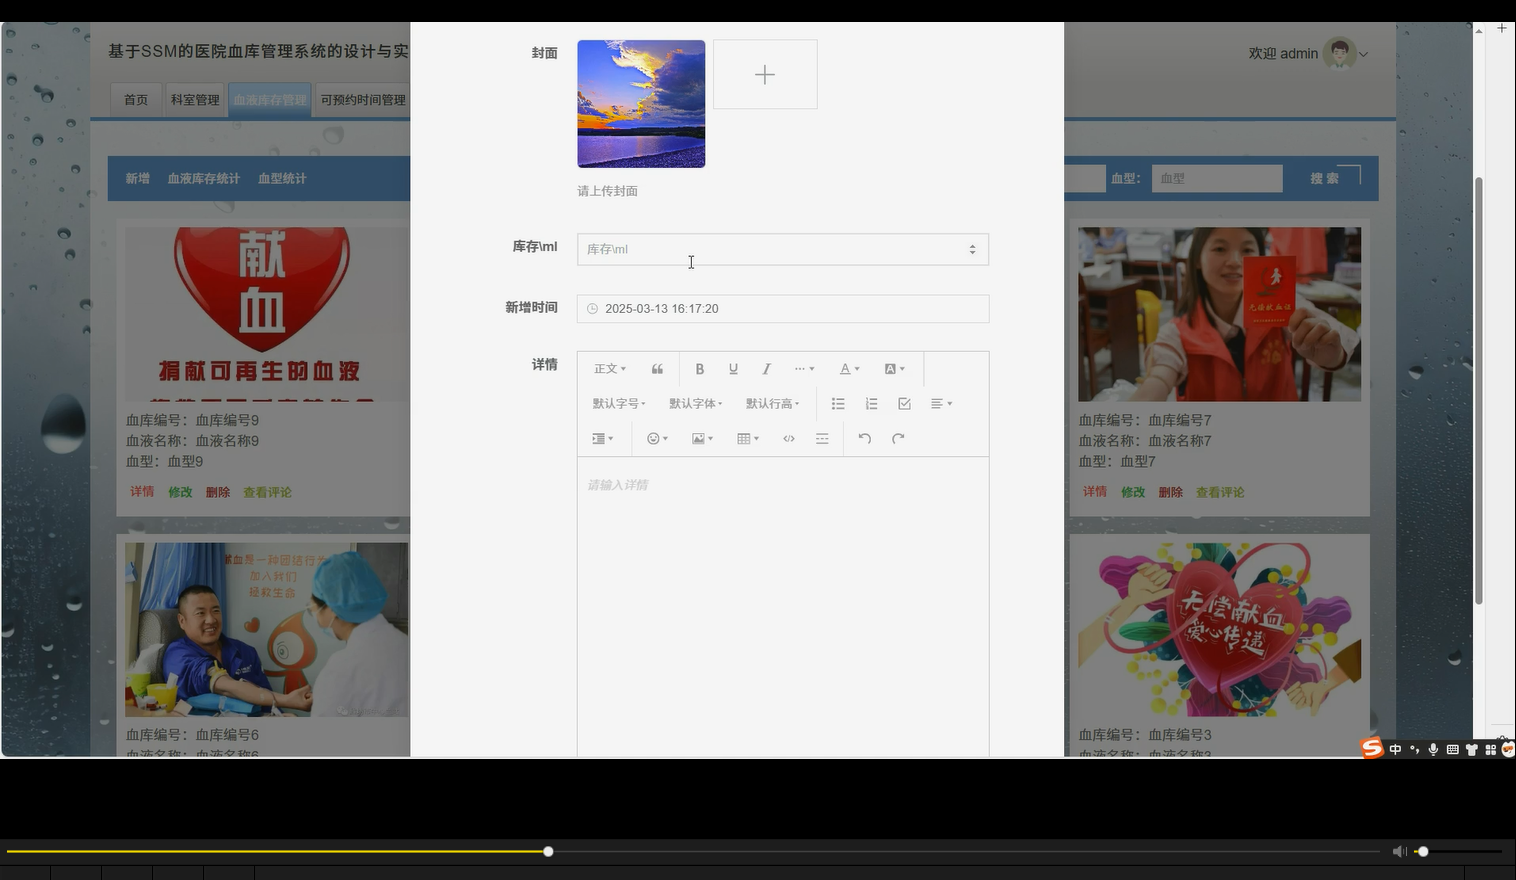1516x880 pixels.
Task: Toggle Sogou Chinese/English input mode in taskbar
Action: point(1394,749)
